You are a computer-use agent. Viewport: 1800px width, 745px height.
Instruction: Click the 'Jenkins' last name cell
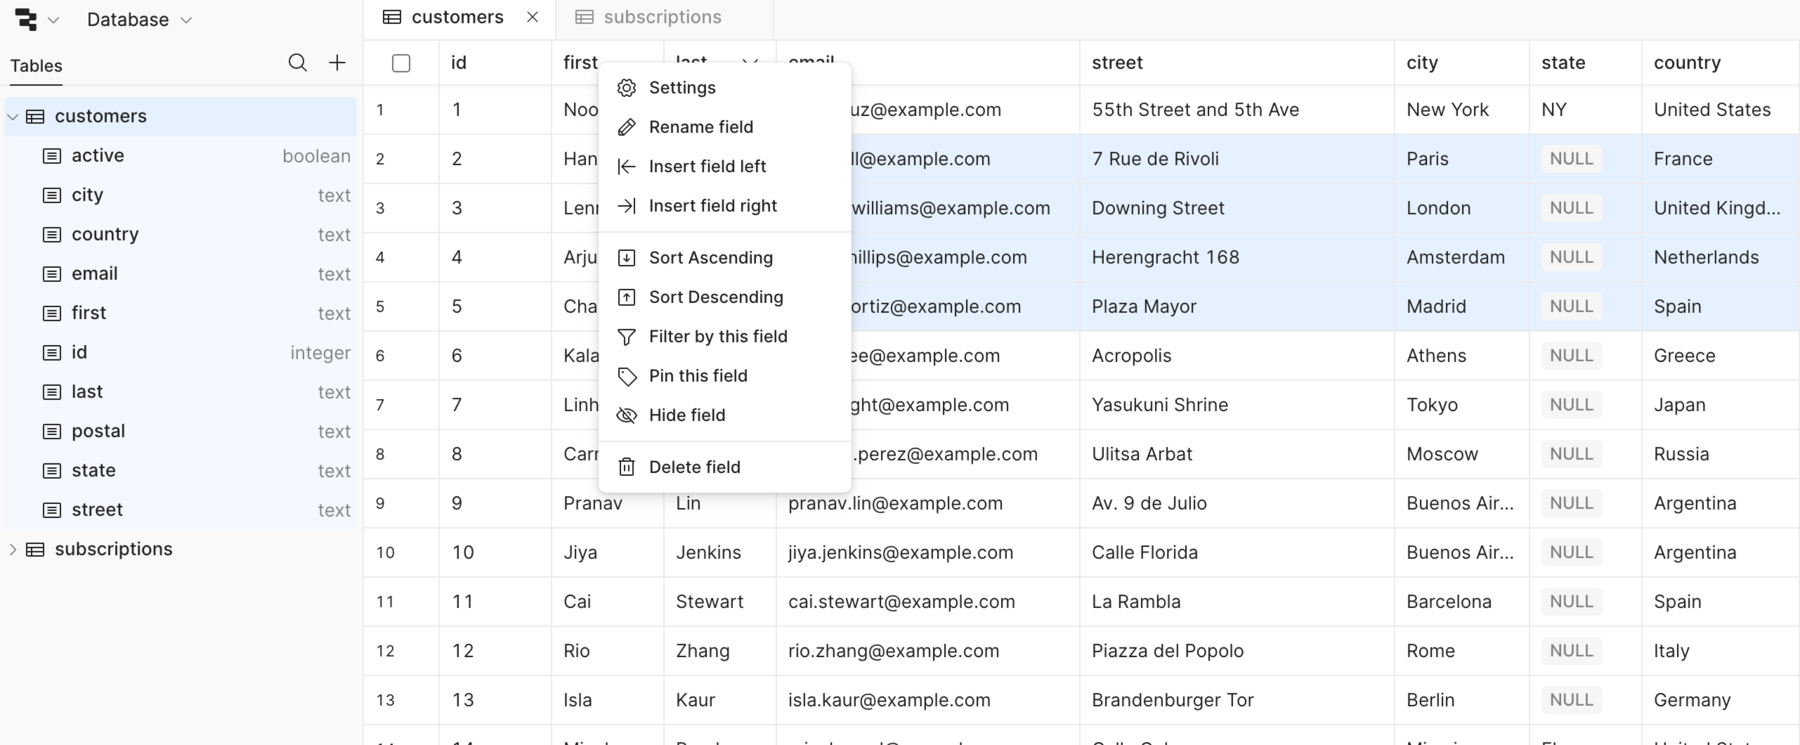point(720,552)
